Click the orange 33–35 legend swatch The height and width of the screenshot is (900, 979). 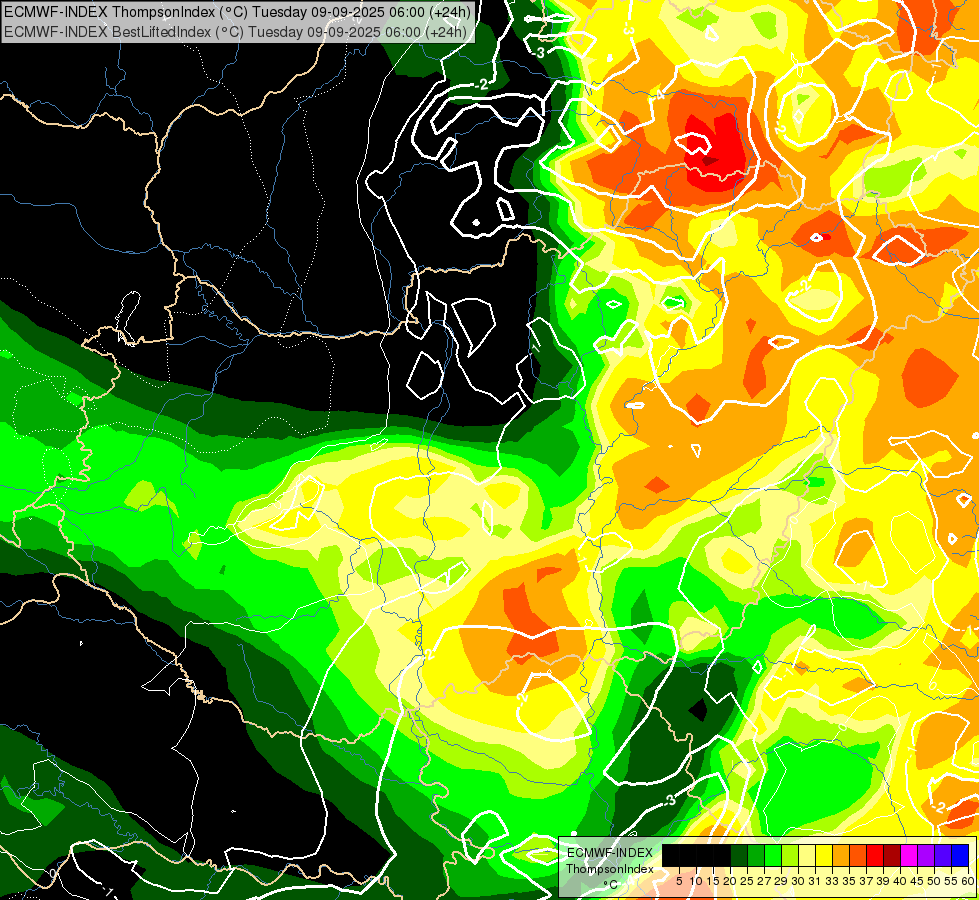coord(841,855)
